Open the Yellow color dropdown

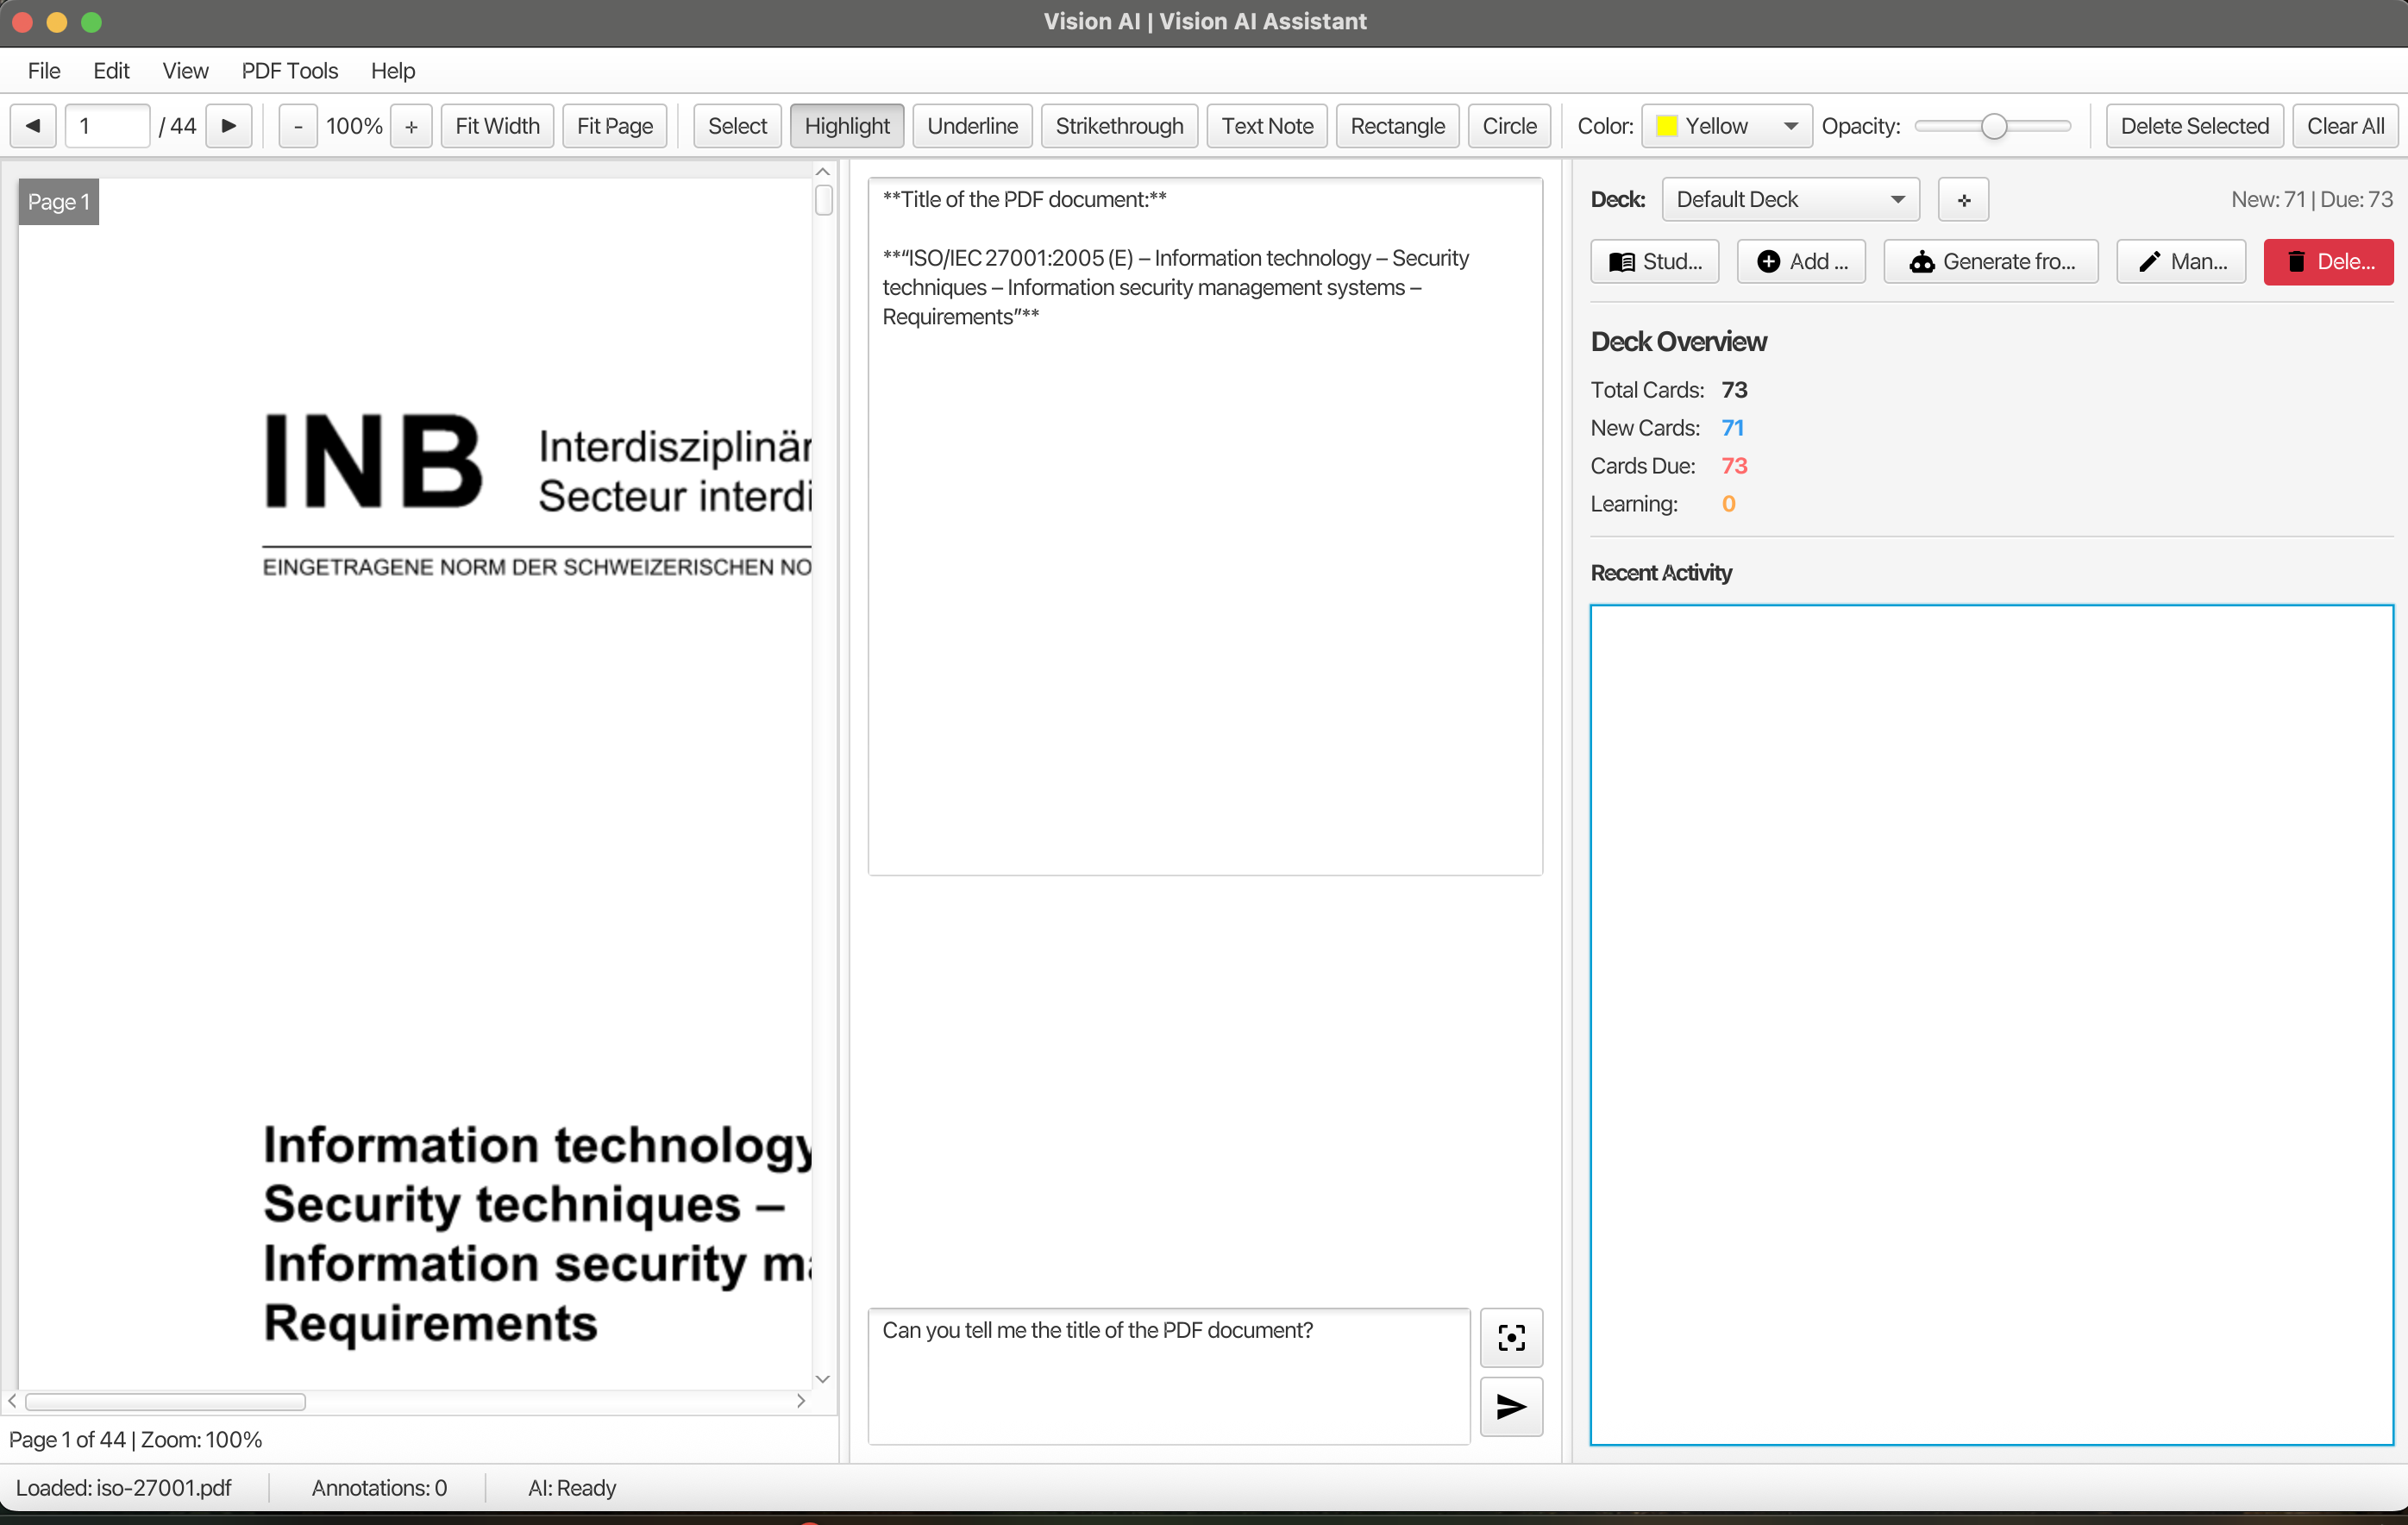coord(1726,126)
